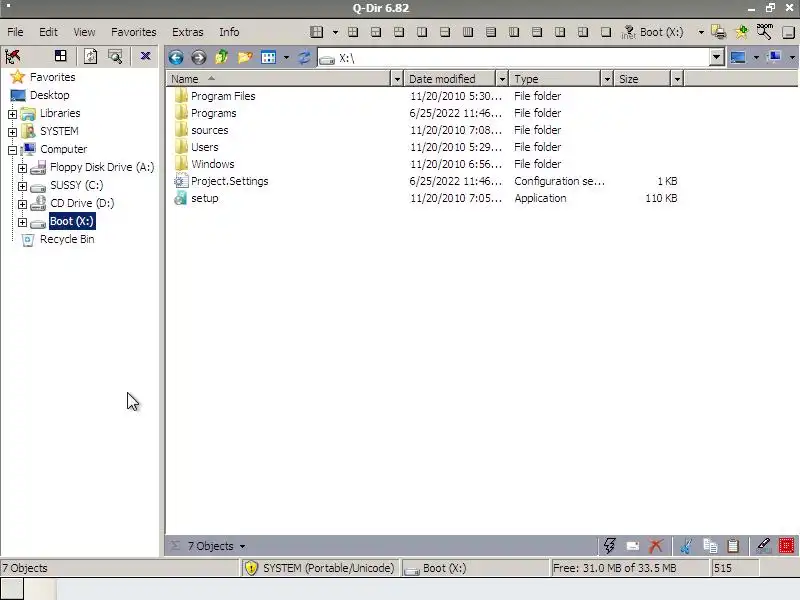Click the star add-favorite toolbar icon

741,32
